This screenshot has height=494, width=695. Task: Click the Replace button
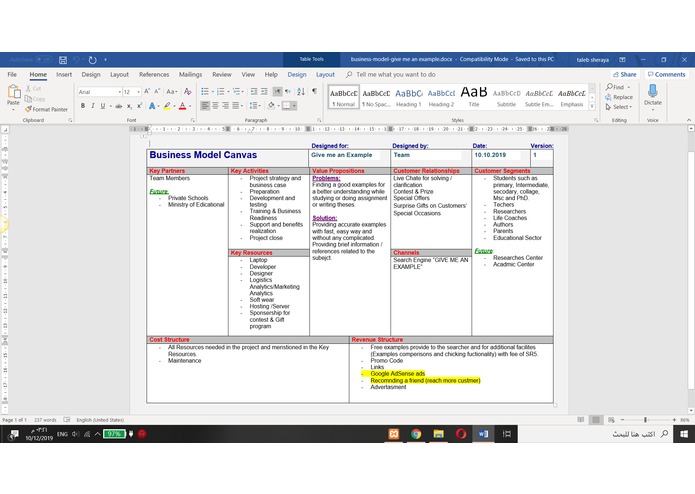click(619, 97)
